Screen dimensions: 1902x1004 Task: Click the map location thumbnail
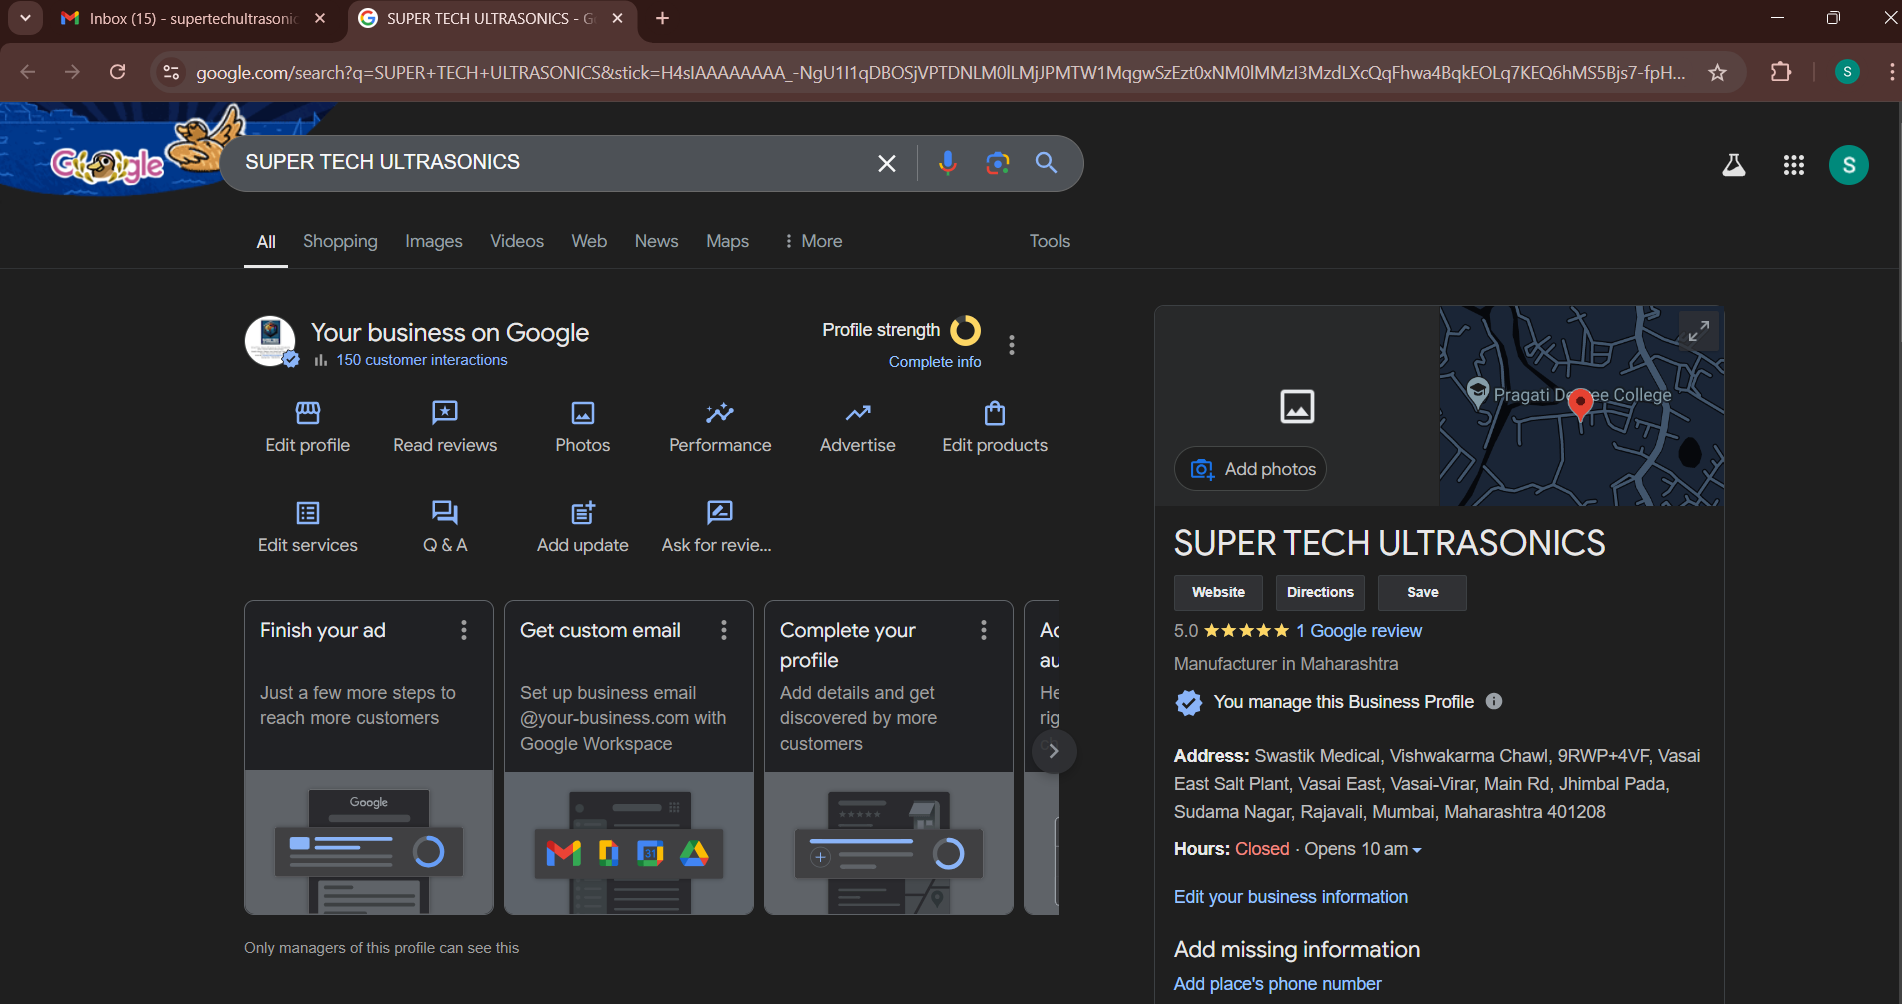(x=1581, y=405)
